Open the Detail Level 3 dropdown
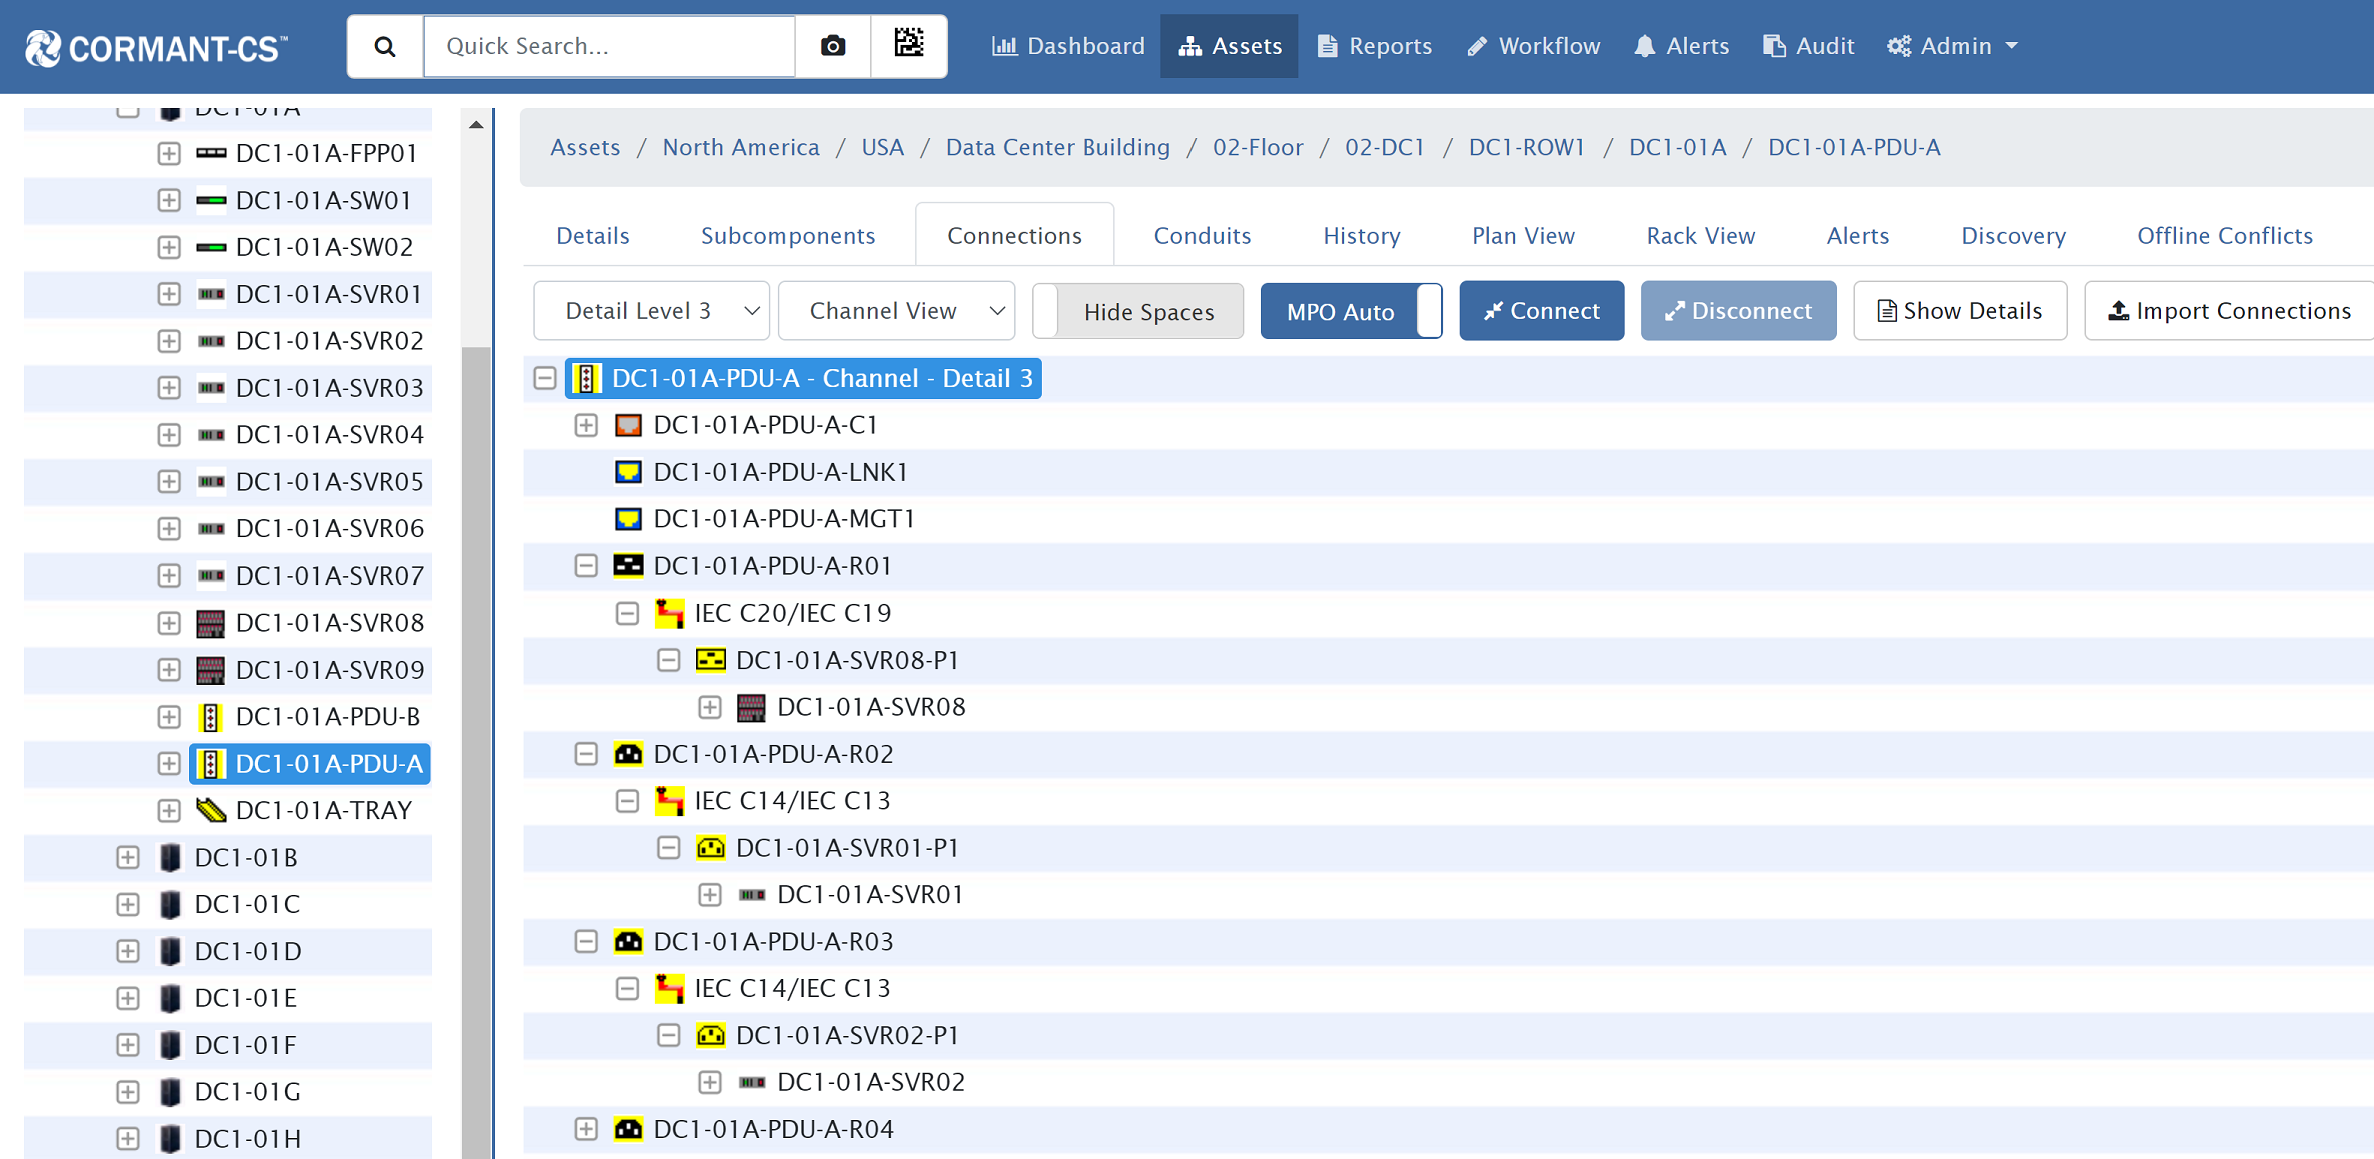Viewport: 2374px width, 1159px height. [652, 311]
